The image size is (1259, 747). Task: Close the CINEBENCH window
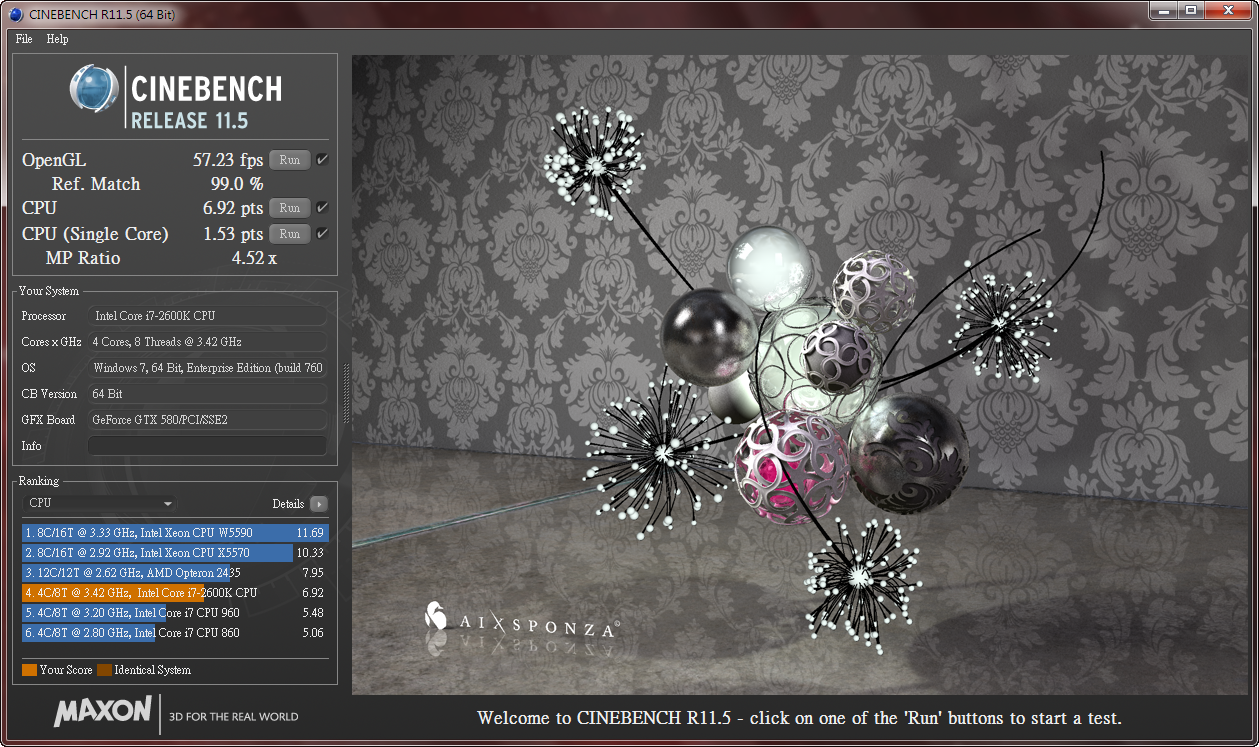point(1227,10)
